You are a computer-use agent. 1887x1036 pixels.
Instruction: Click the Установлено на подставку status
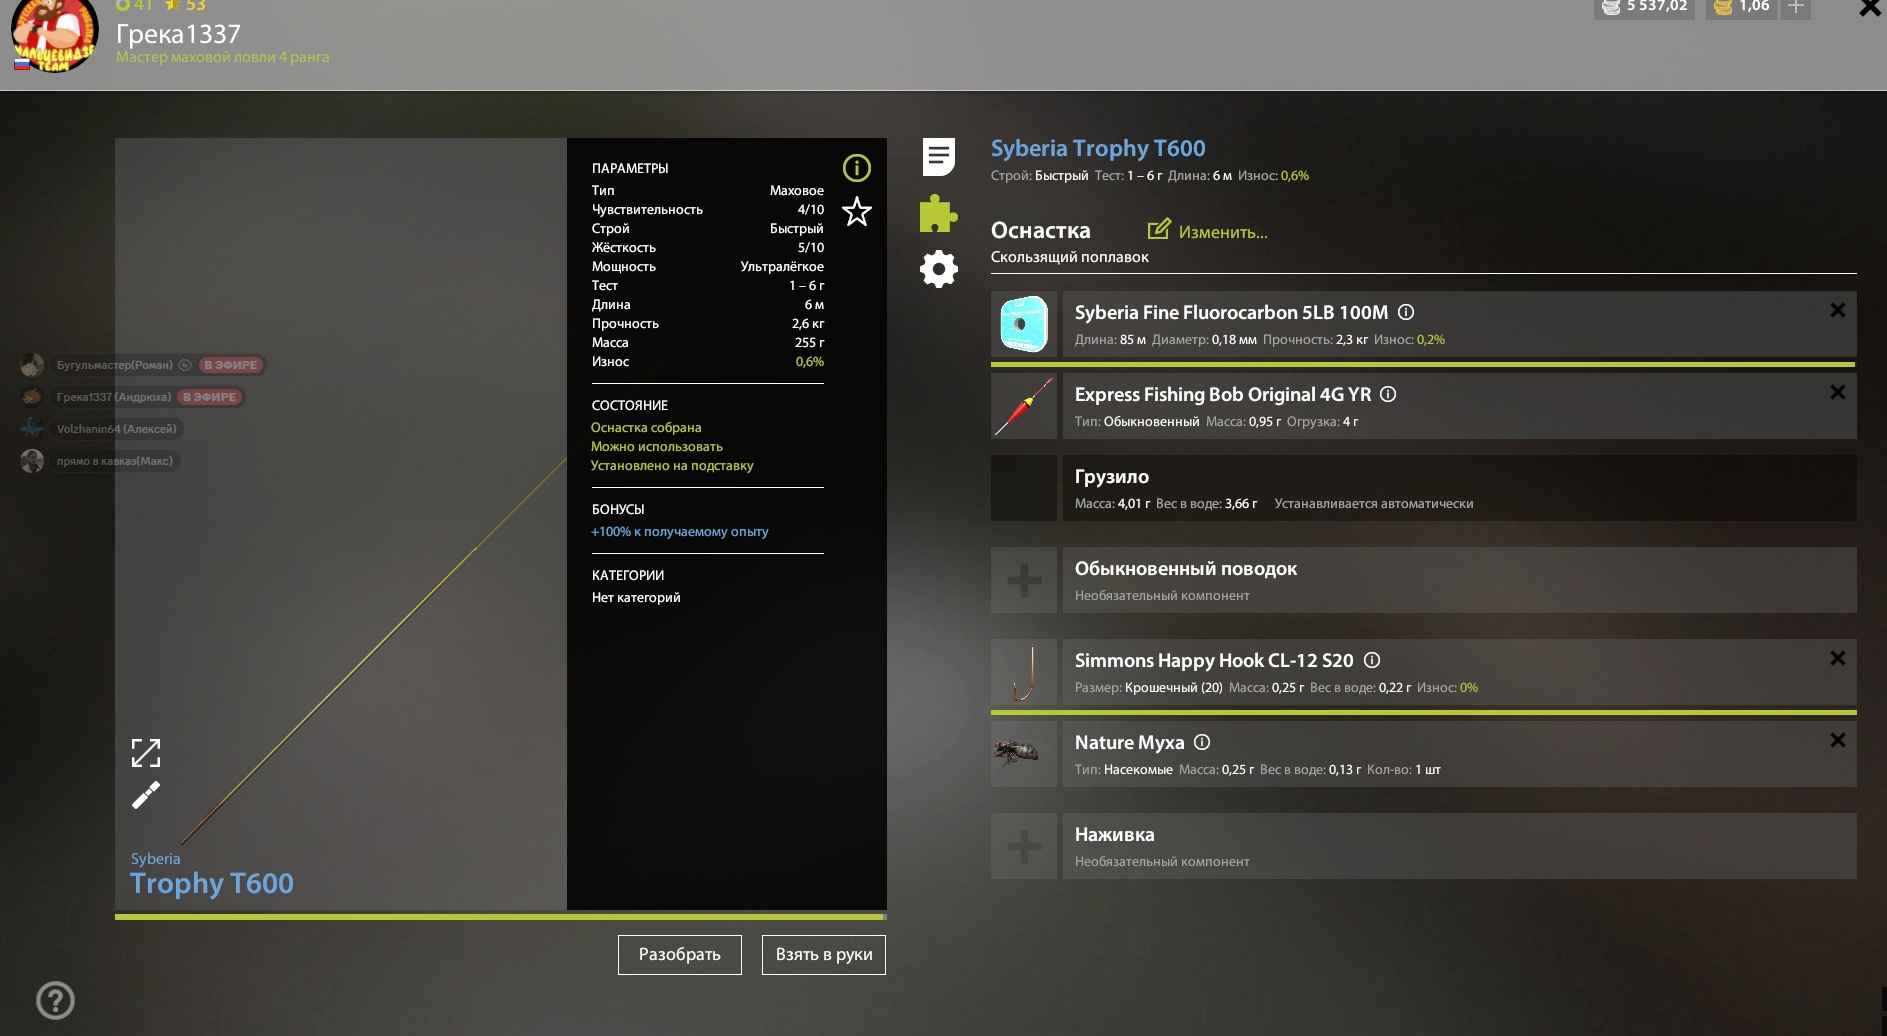click(x=672, y=466)
